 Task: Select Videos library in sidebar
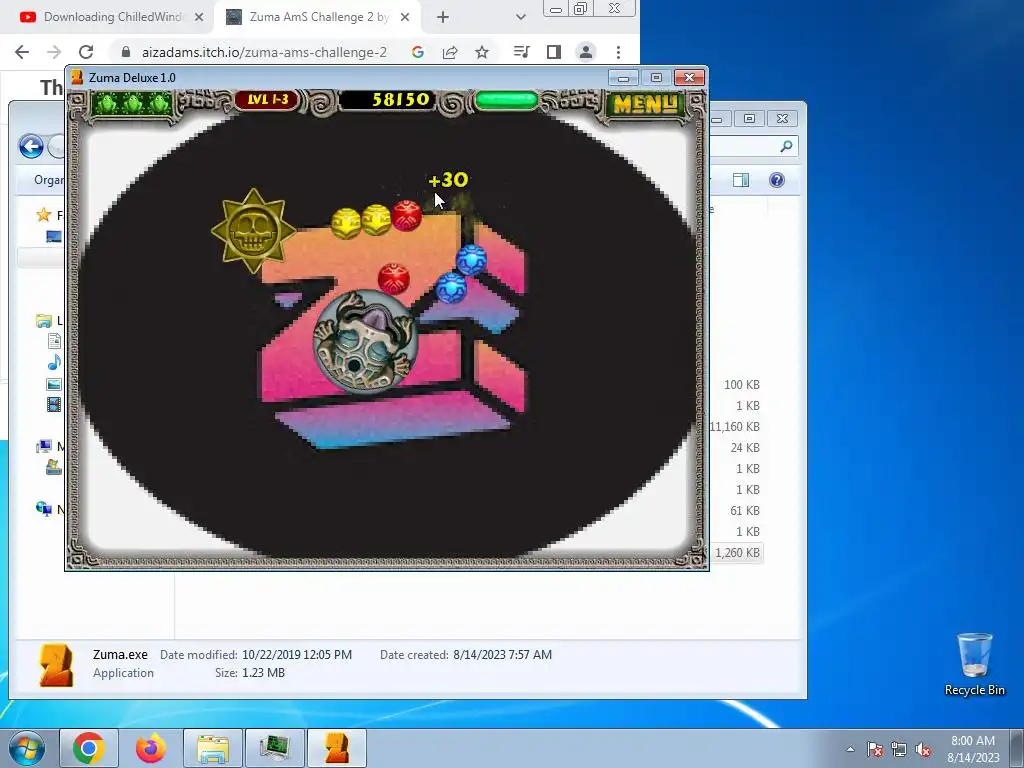54,405
